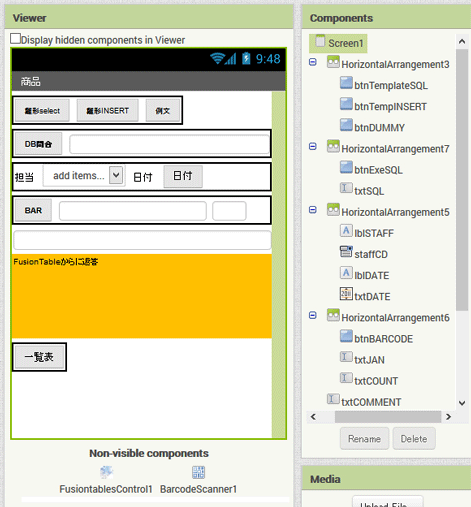
Task: Click the HorizontalArrangement7 layout icon
Action: [333, 147]
